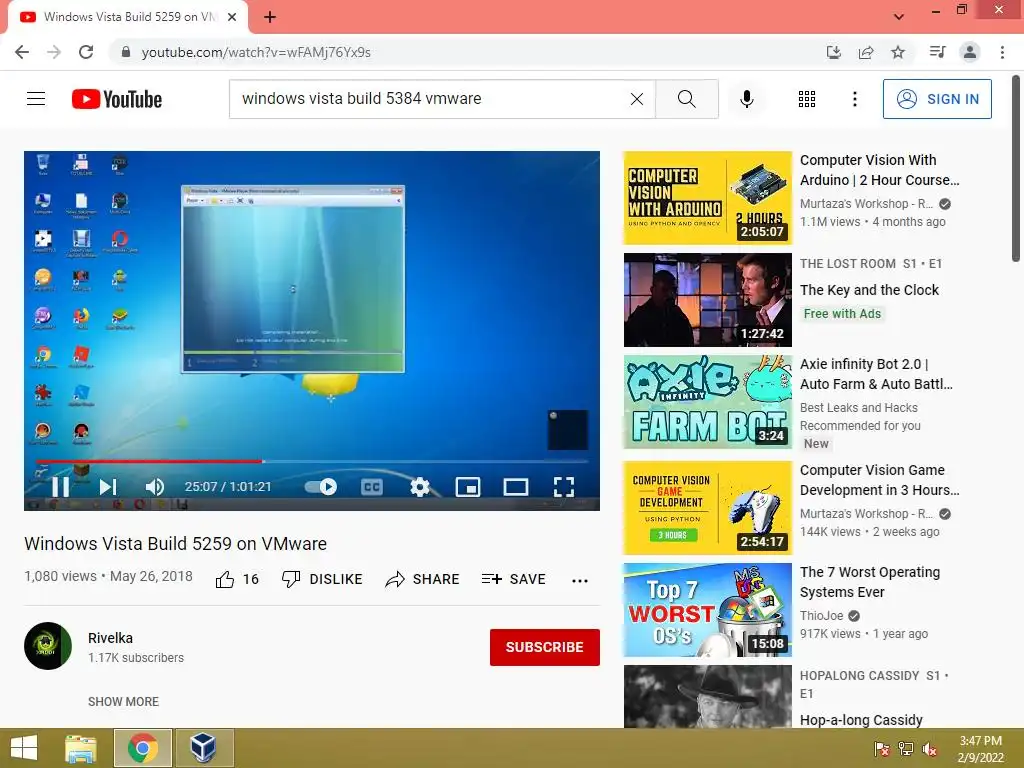The image size is (1024, 768).
Task: Clear the search box text
Action: pos(637,99)
